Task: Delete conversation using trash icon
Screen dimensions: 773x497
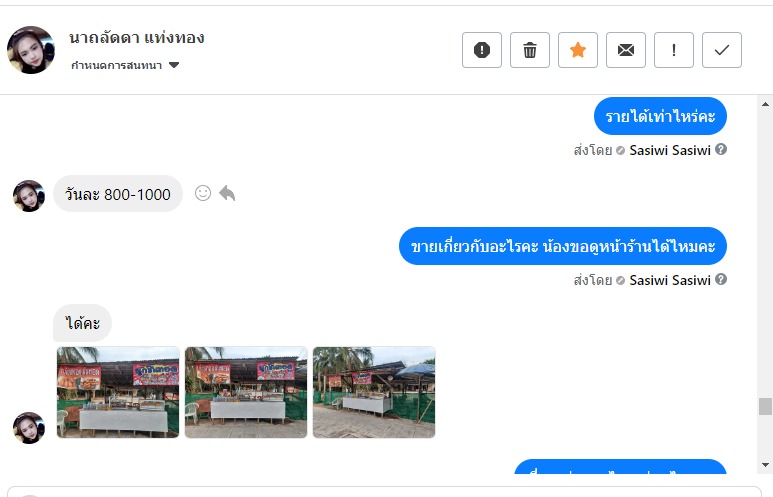Action: [x=529, y=50]
